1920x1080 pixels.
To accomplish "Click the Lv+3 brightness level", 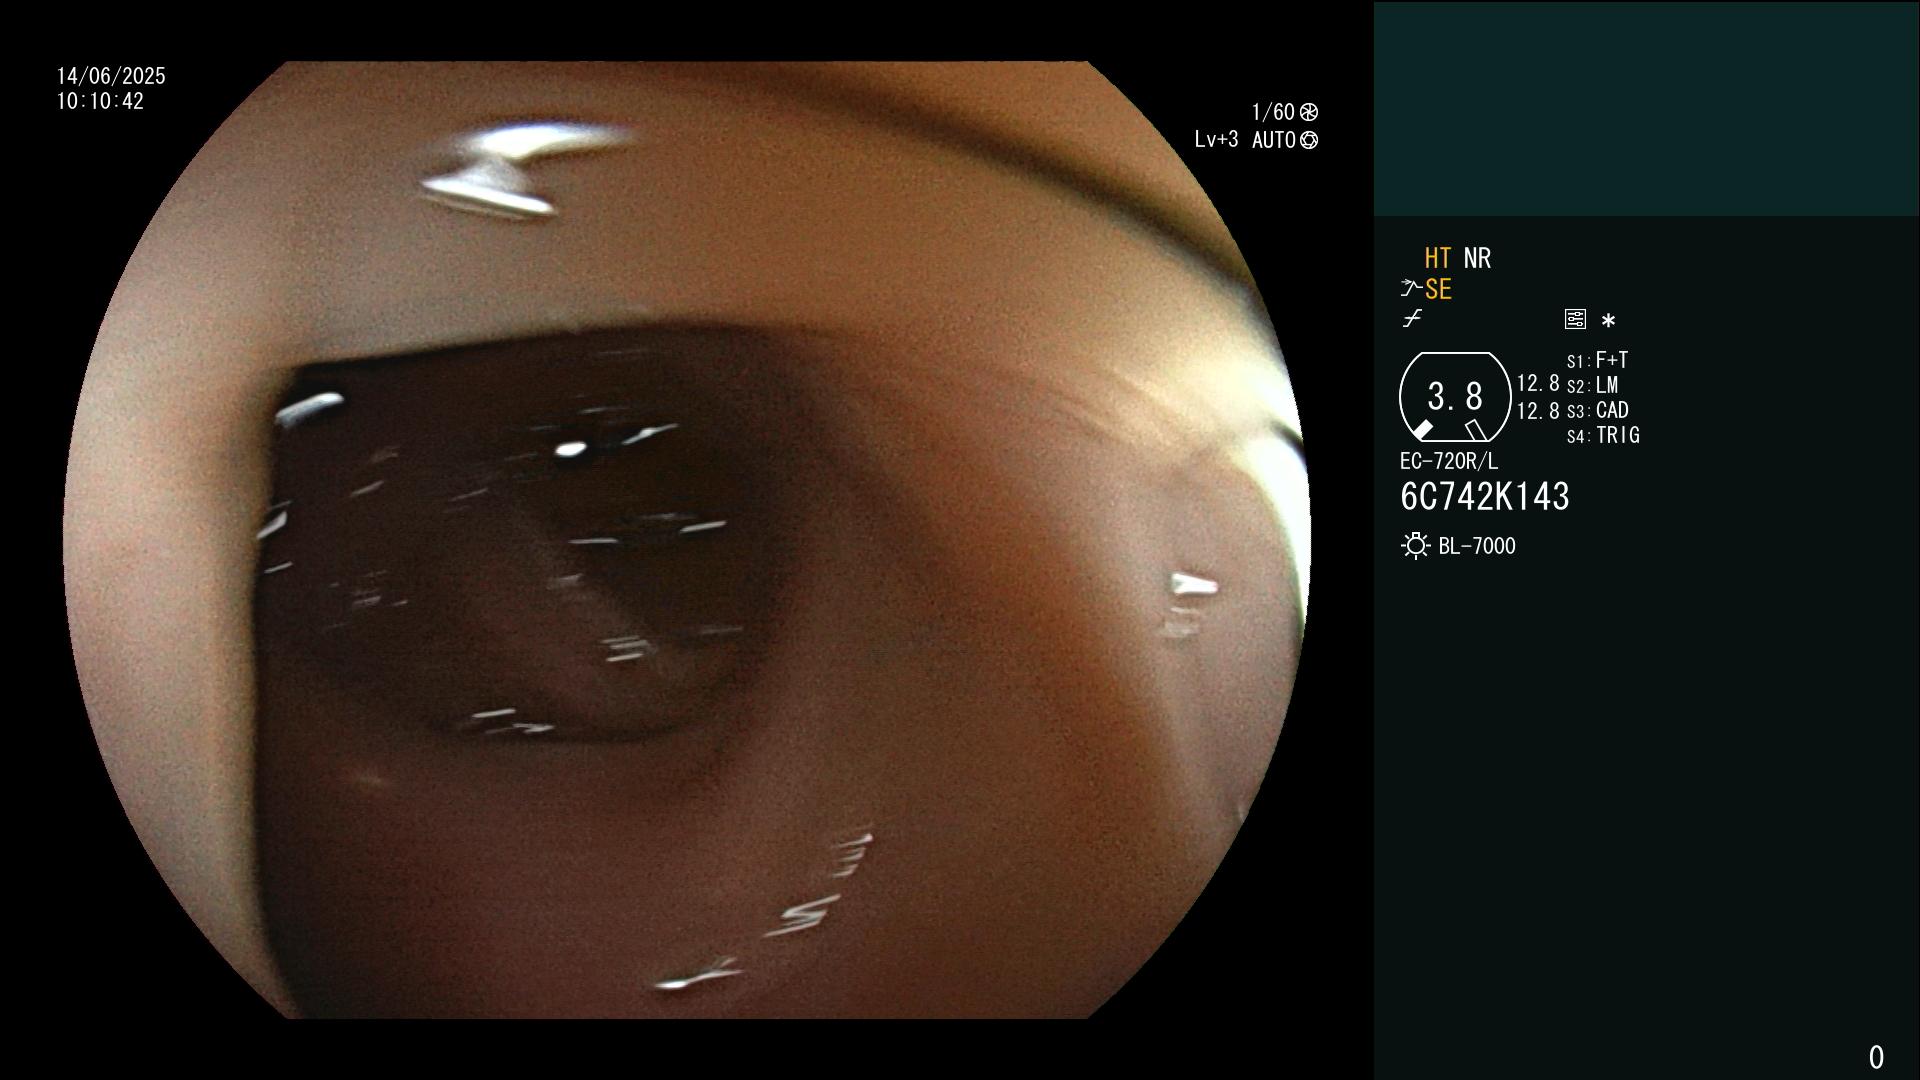I will 1216,140.
